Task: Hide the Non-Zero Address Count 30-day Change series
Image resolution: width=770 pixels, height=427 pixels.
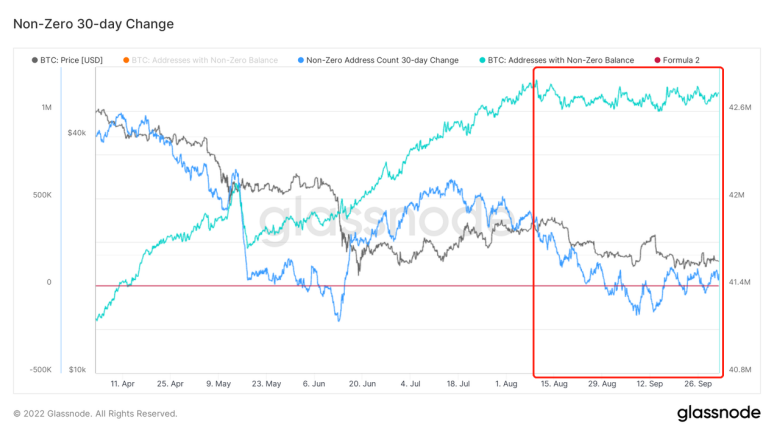Action: (x=383, y=60)
